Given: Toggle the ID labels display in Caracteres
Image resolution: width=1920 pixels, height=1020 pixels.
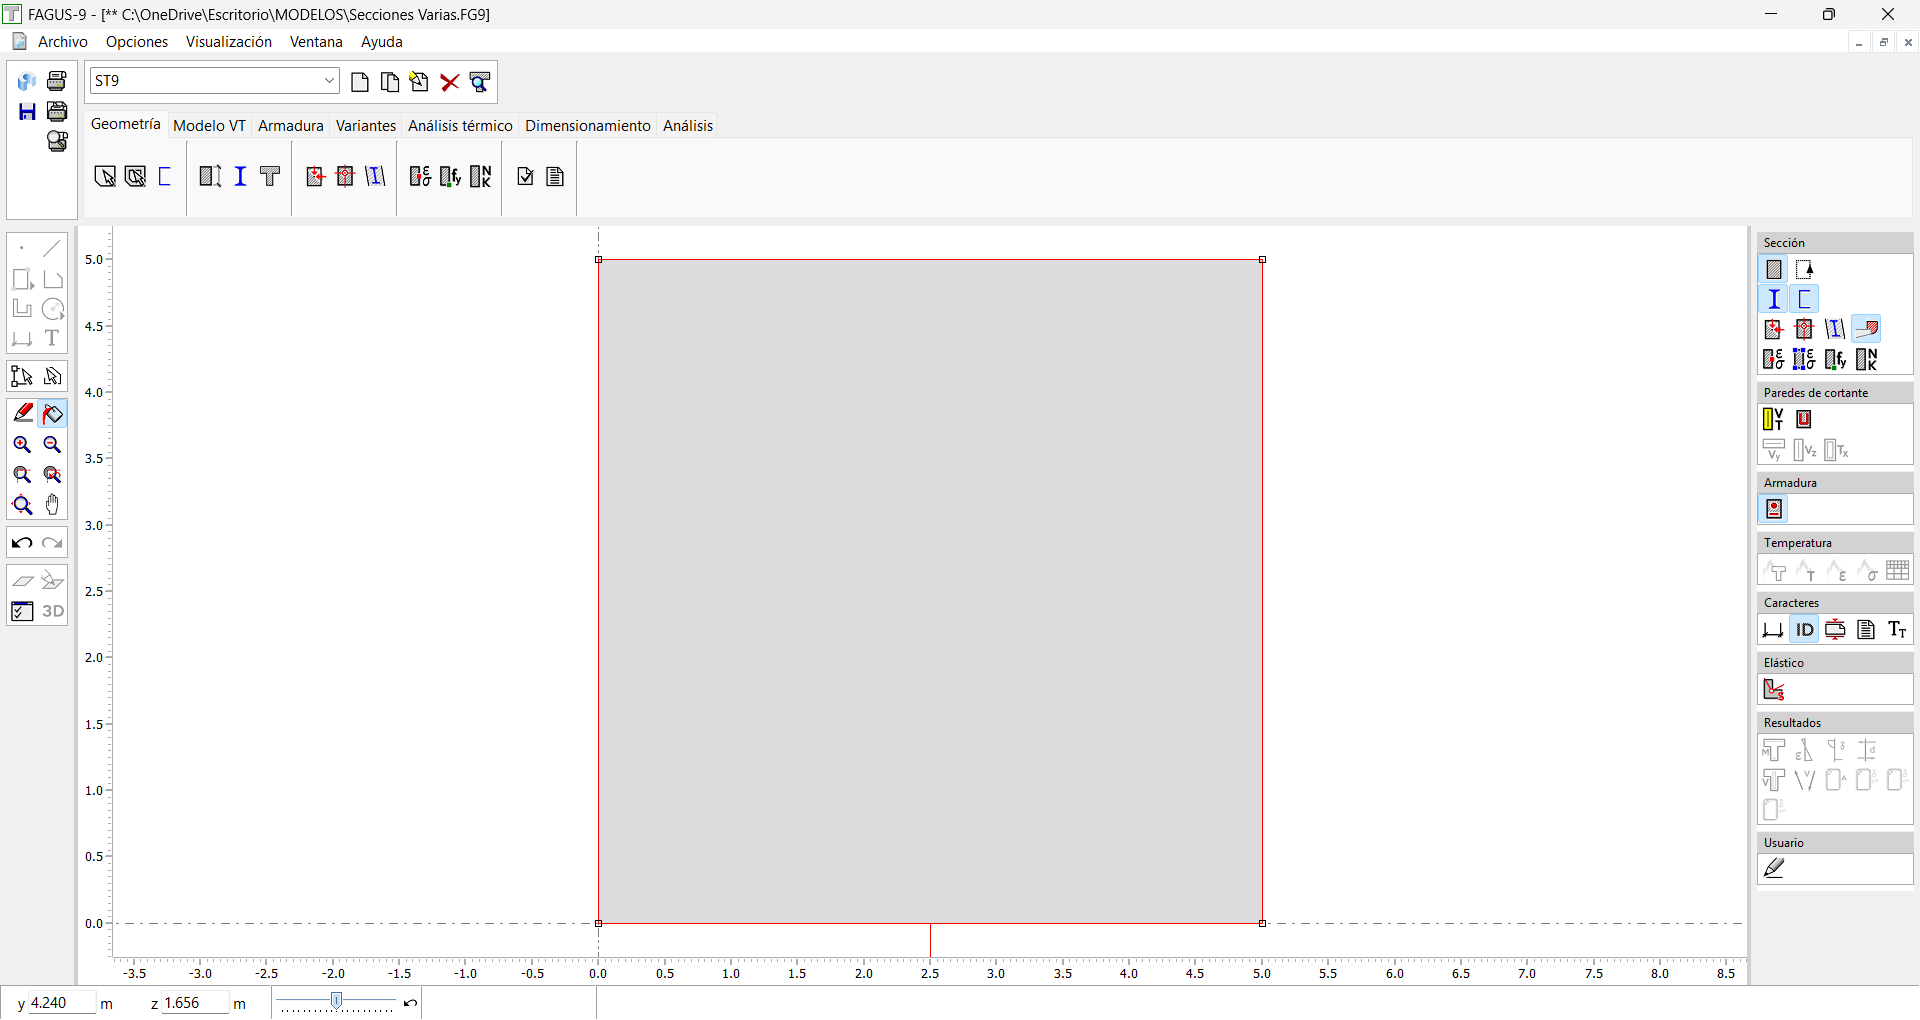Looking at the screenshot, I should [x=1804, y=630].
